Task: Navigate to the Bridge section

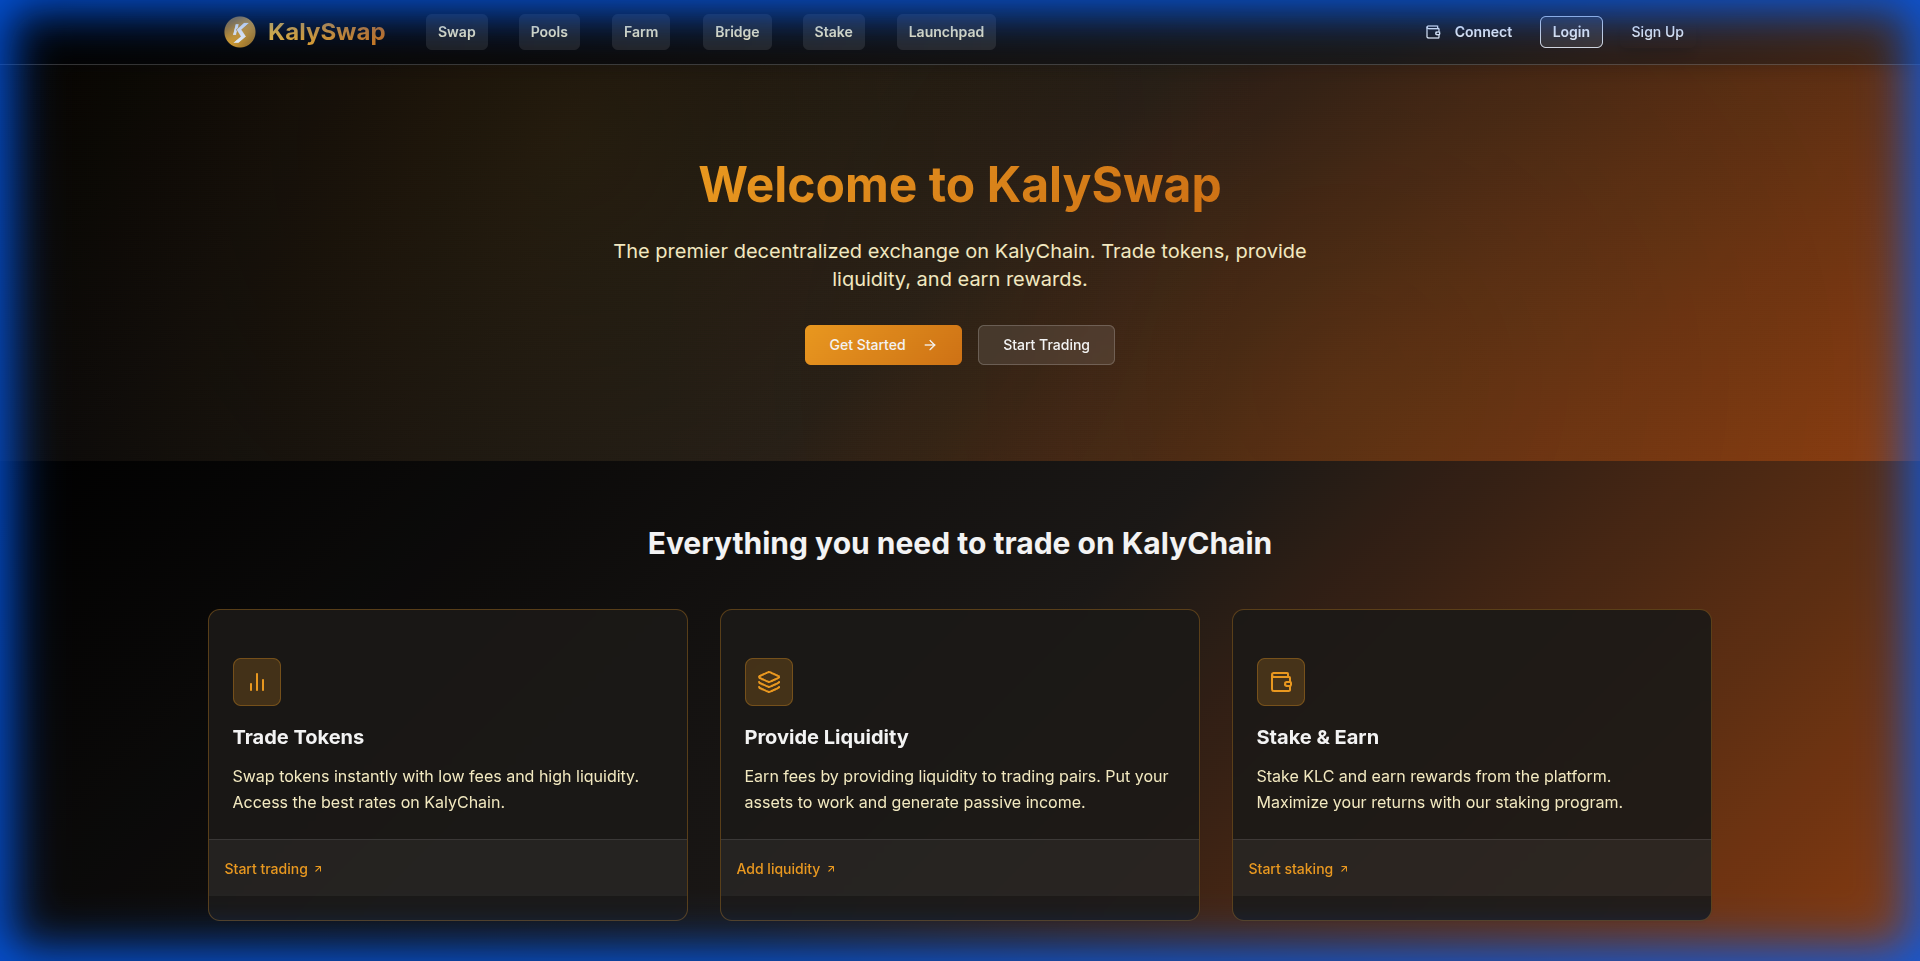Action: [x=737, y=31]
